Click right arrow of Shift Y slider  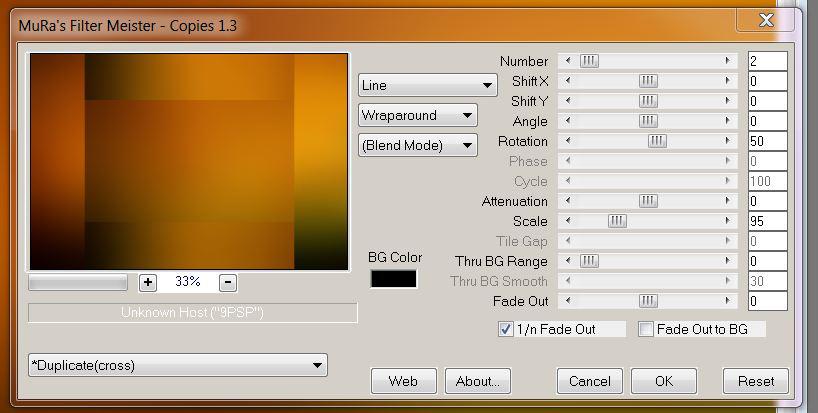click(727, 101)
